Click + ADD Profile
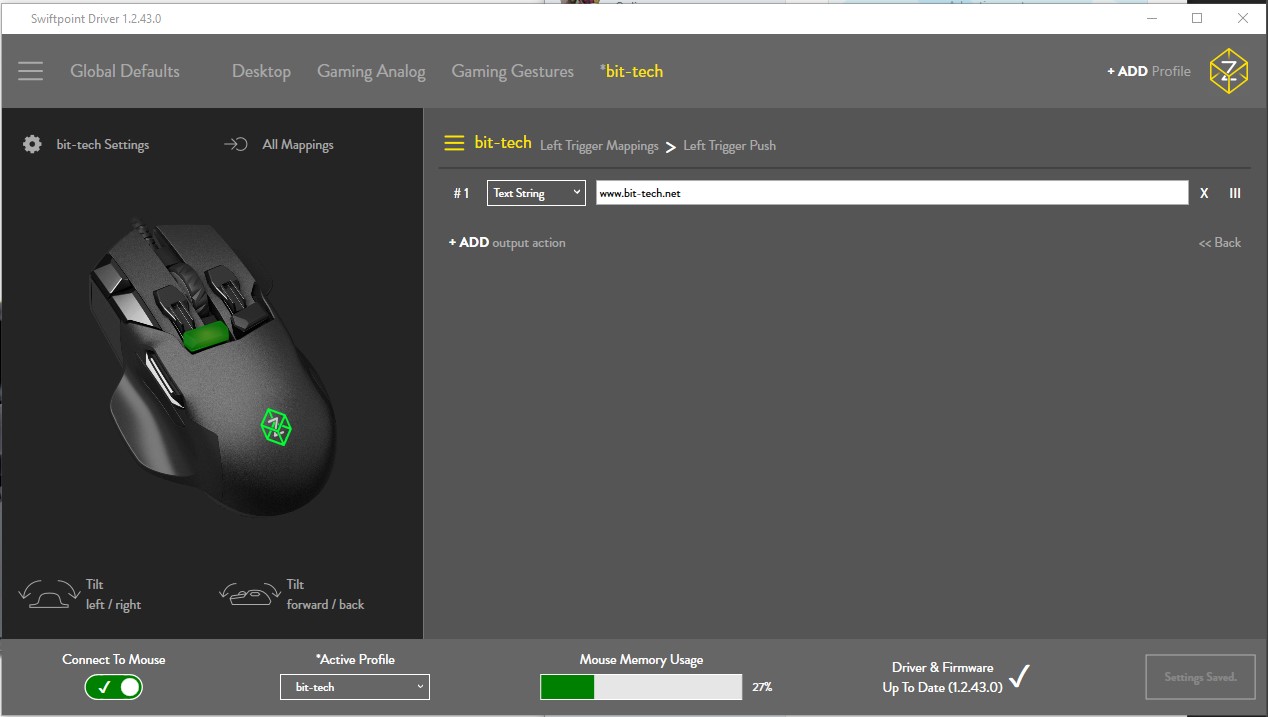Viewport: 1268px width, 717px height. (1148, 71)
